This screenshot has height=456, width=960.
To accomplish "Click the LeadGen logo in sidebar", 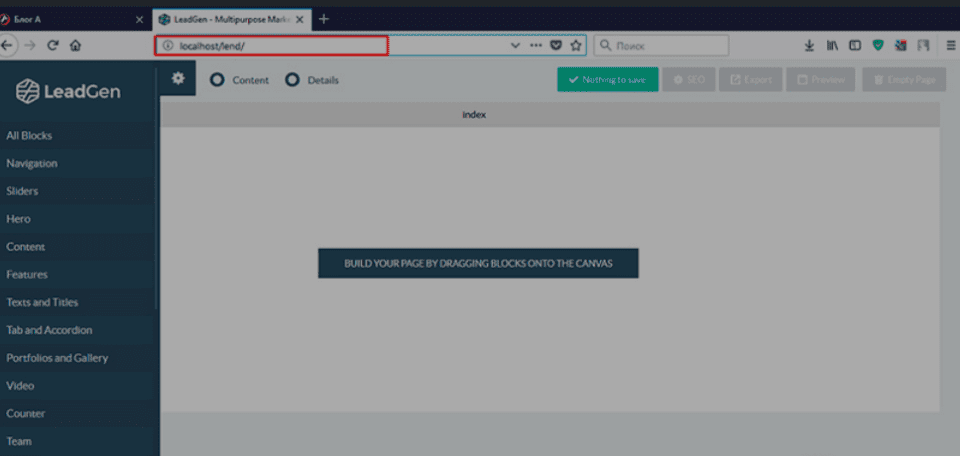I will (69, 92).
